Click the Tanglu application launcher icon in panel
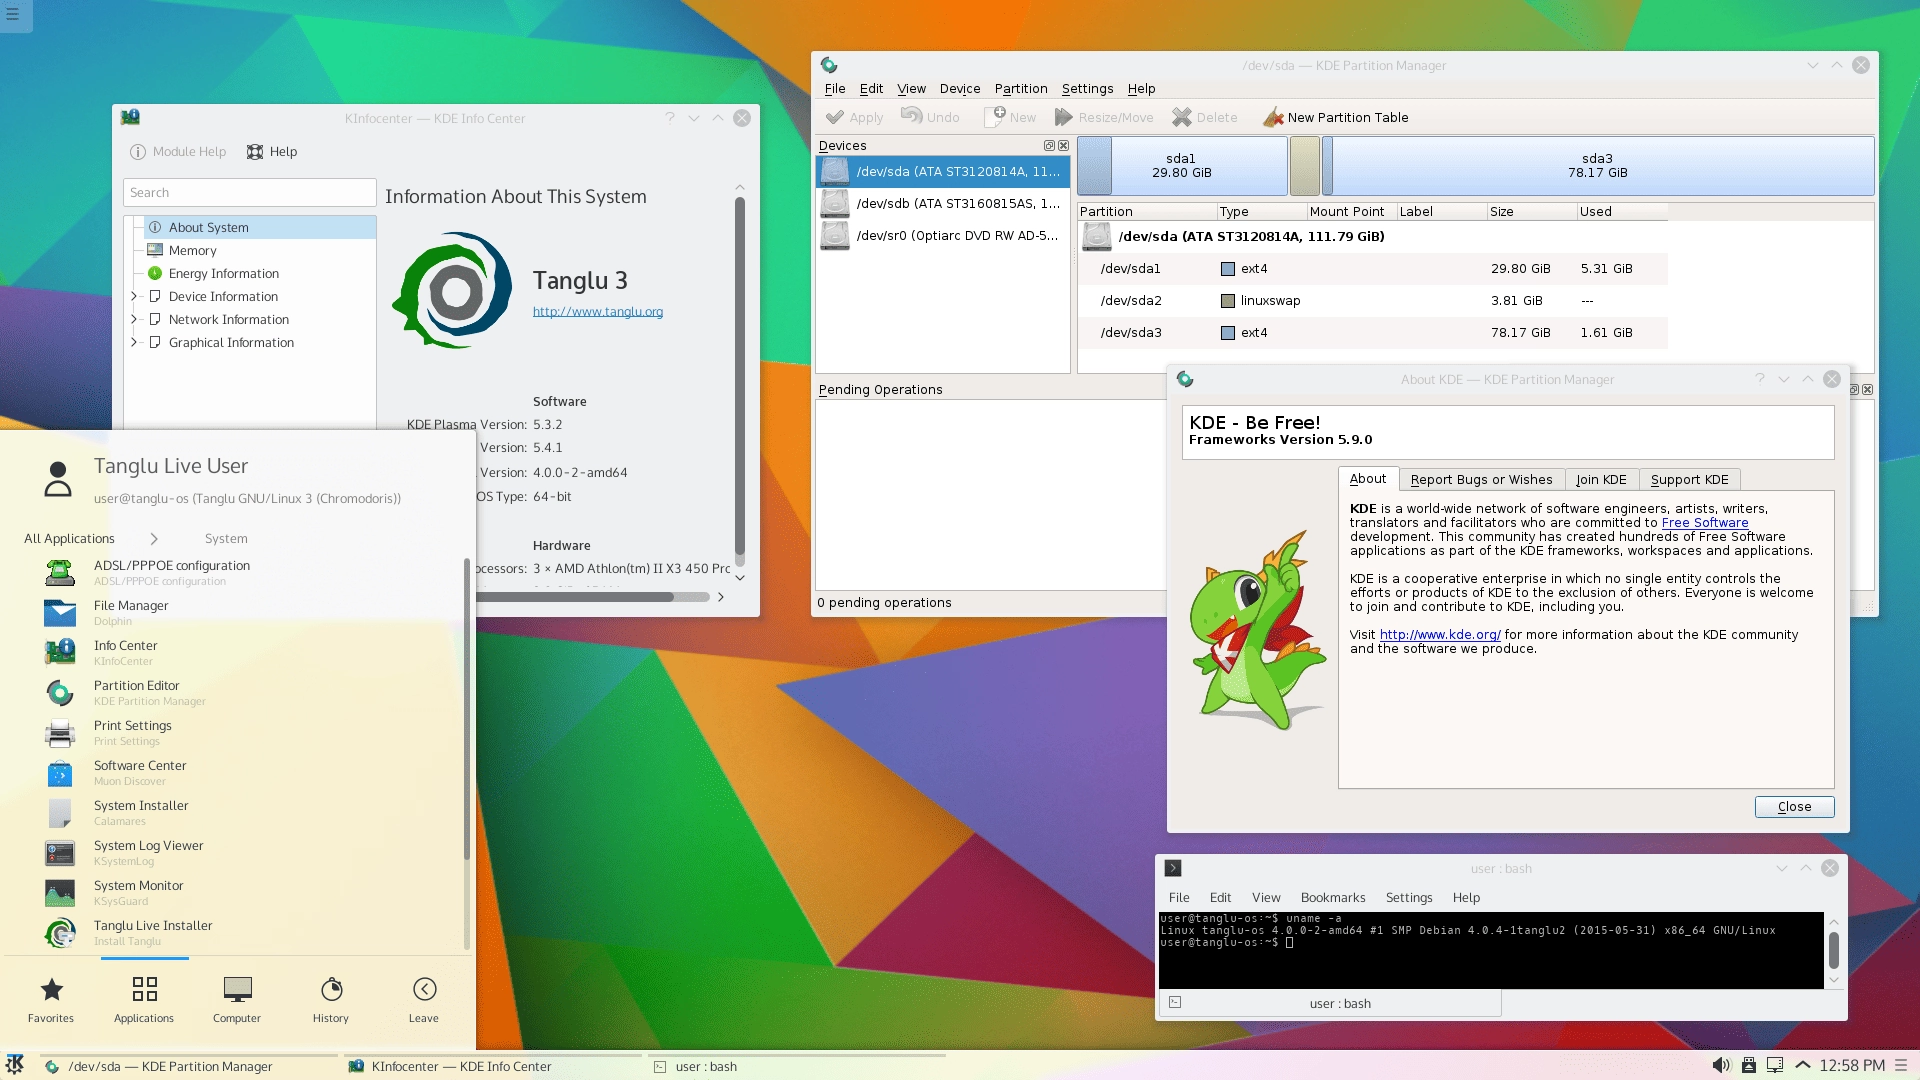The height and width of the screenshot is (1080, 1920). [15, 1065]
